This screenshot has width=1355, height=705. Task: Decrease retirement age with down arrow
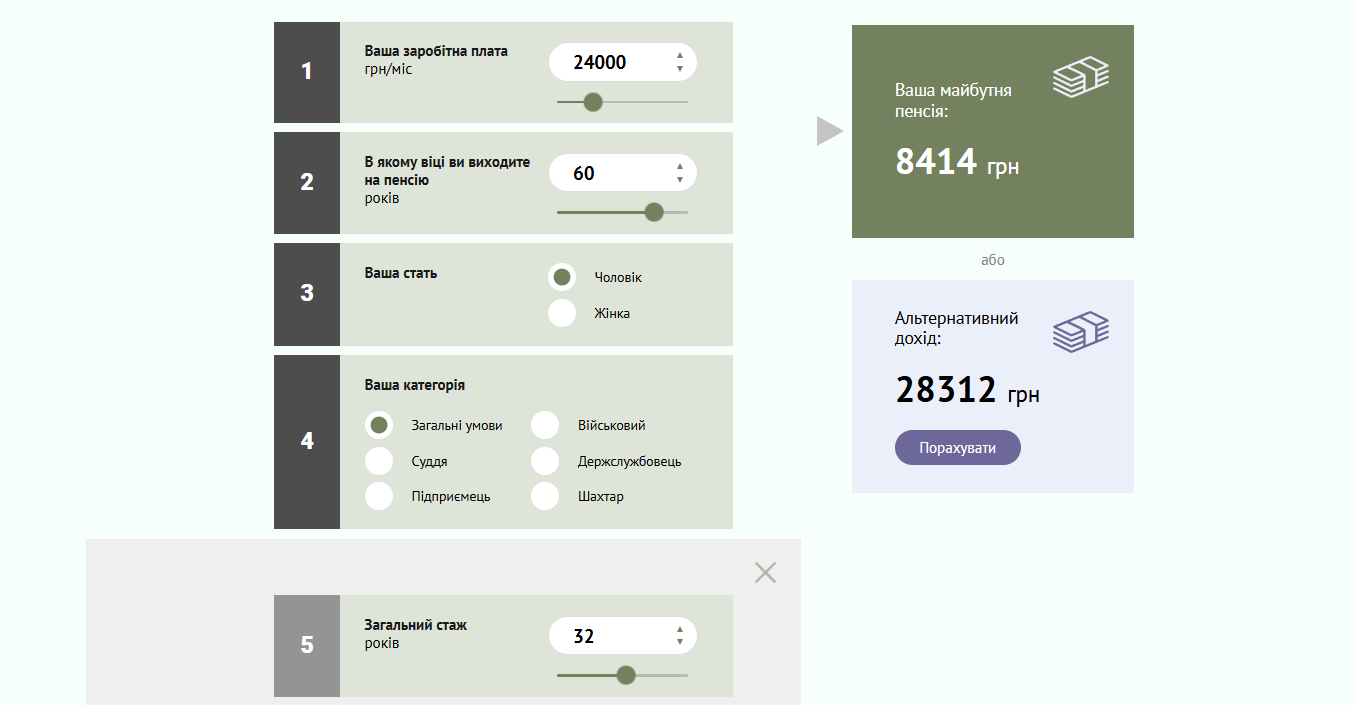(680, 180)
